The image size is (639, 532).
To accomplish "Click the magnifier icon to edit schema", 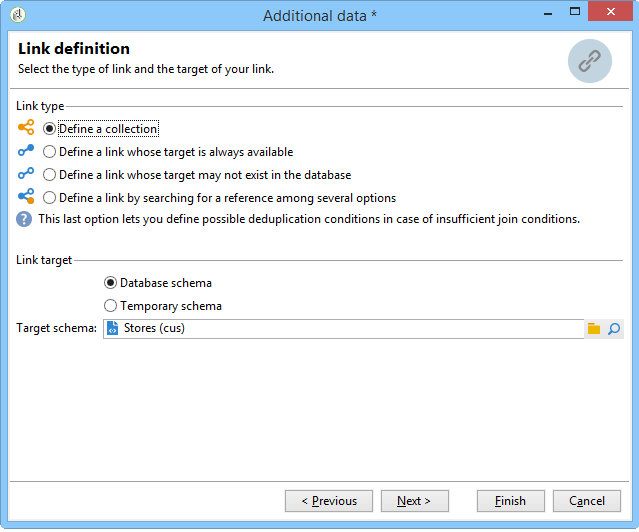I will pyautogui.click(x=614, y=329).
